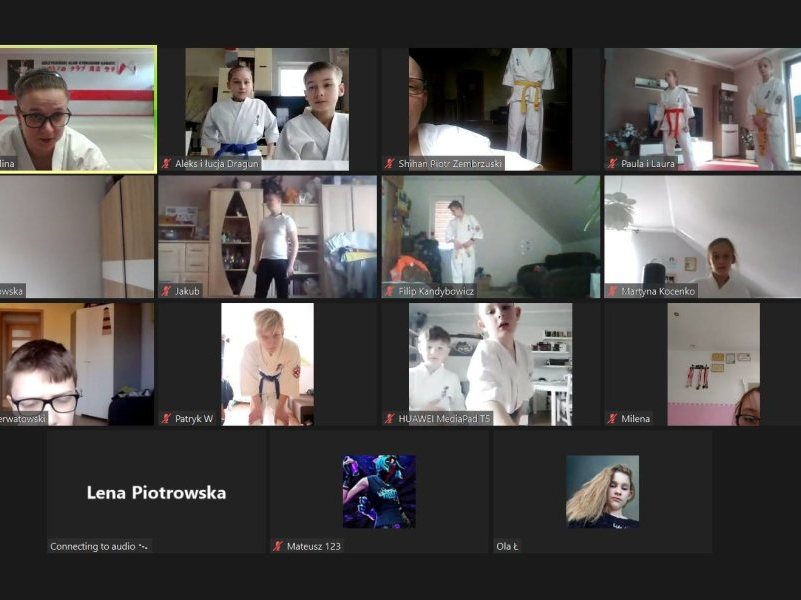Click the Ola Ł name label

[x=507, y=546]
